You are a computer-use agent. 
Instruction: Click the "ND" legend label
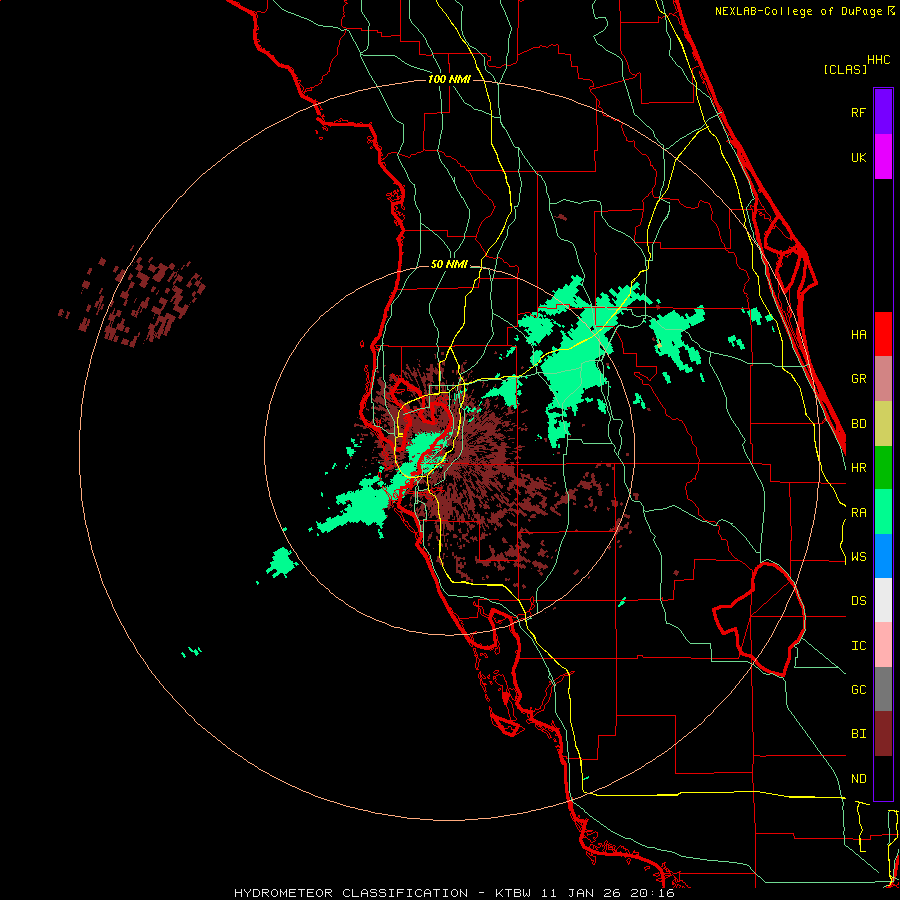tap(858, 779)
